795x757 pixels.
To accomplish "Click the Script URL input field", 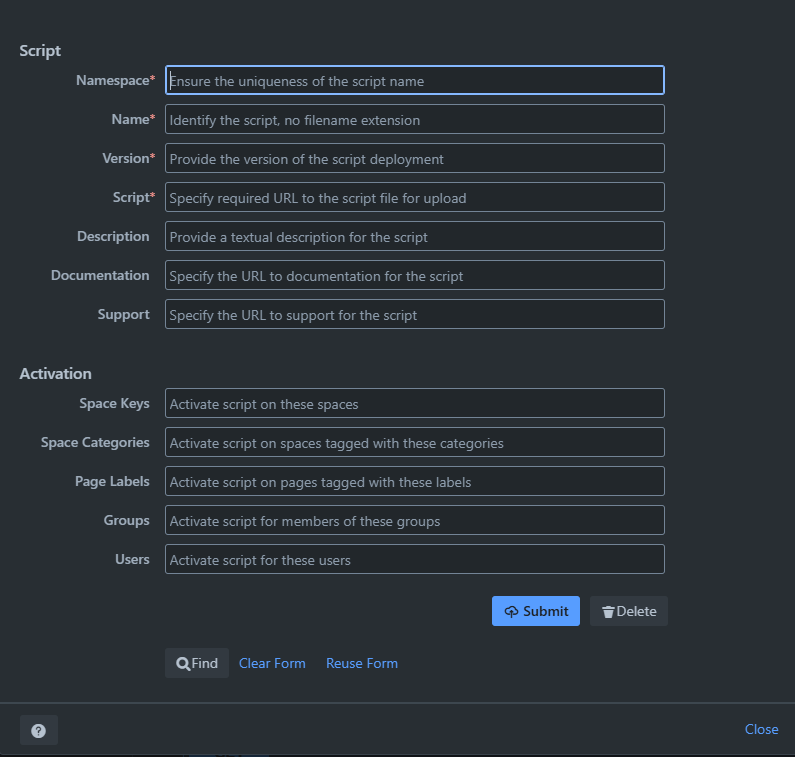I will [414, 198].
